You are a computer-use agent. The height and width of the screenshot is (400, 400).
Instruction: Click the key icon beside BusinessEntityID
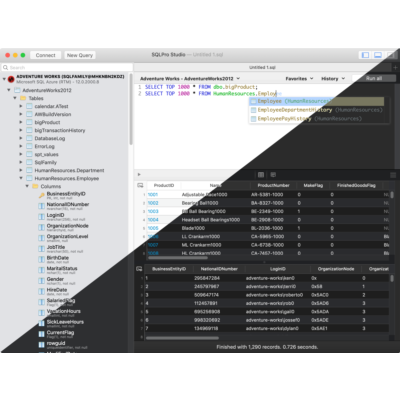pos(42,196)
